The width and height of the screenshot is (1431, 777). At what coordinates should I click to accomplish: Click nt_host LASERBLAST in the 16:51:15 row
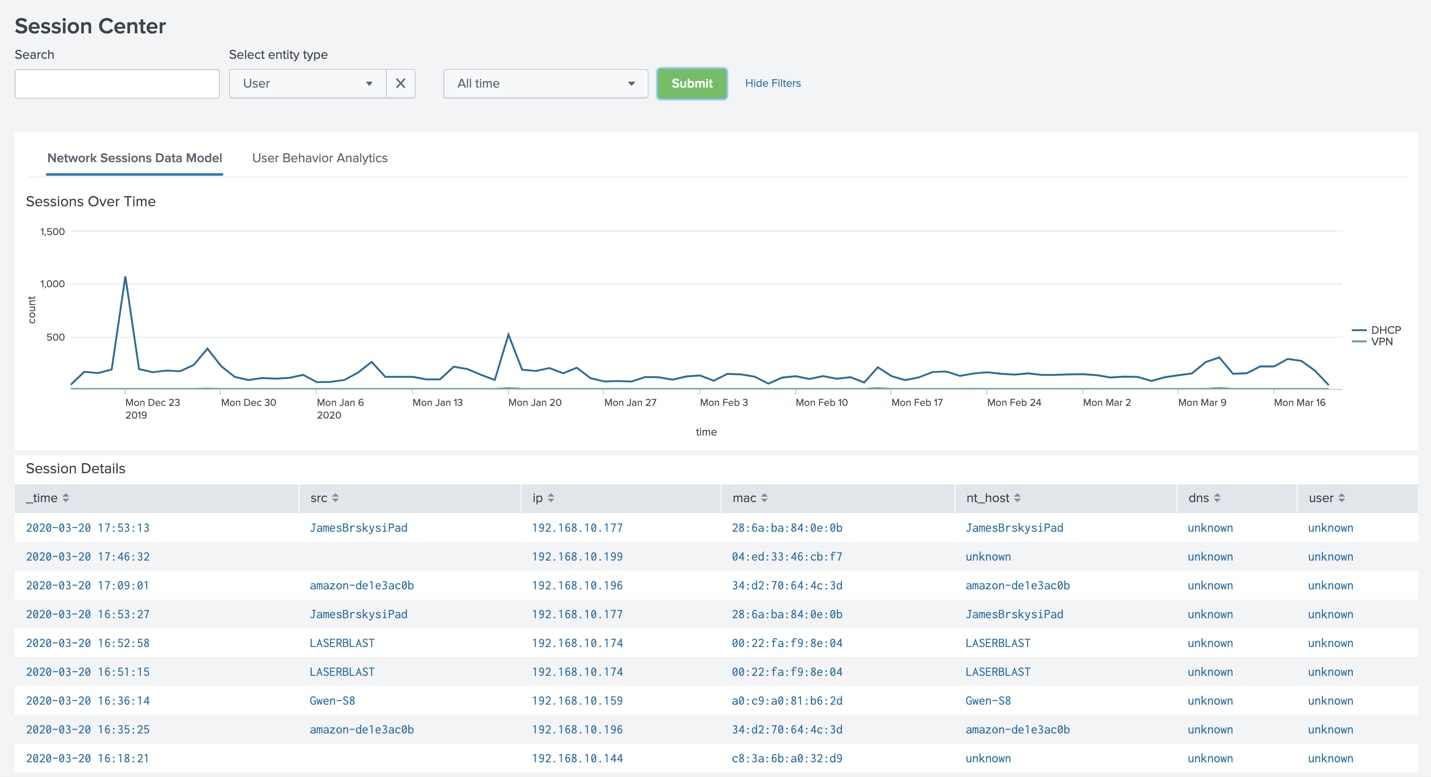click(998, 672)
